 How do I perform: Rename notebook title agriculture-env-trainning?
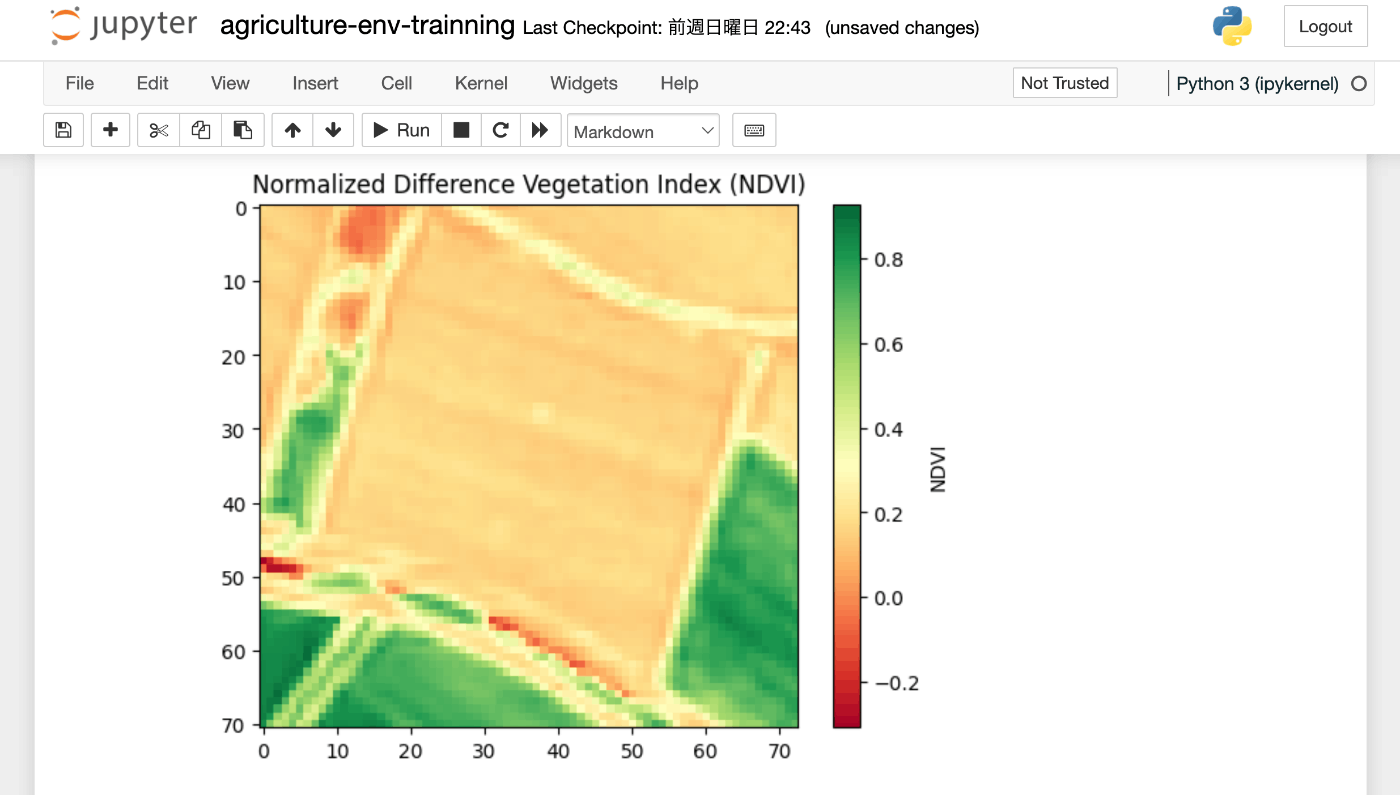tap(368, 26)
